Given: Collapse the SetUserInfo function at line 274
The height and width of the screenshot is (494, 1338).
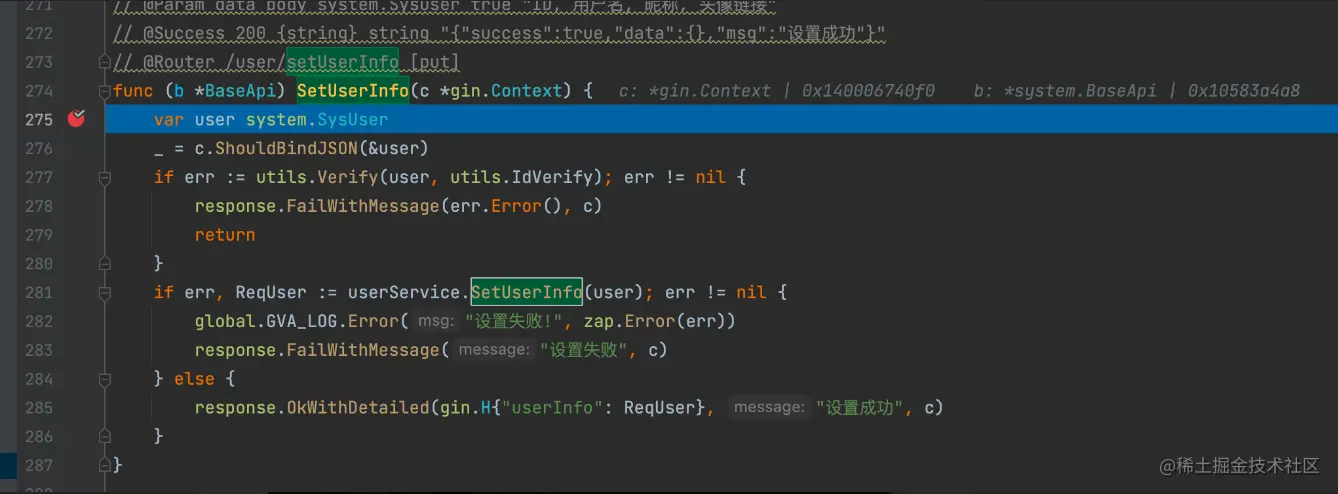Looking at the screenshot, I should coord(105,91).
